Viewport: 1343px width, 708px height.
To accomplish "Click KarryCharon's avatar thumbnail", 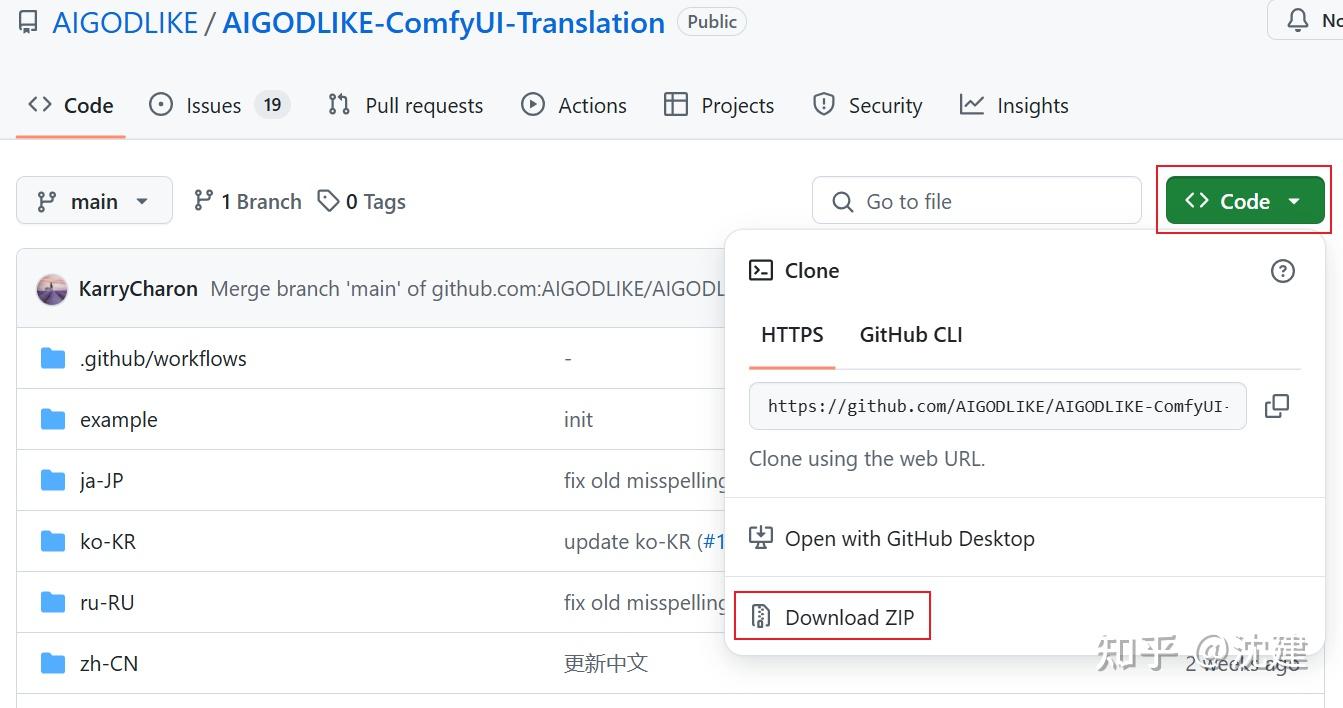I will pyautogui.click(x=52, y=290).
